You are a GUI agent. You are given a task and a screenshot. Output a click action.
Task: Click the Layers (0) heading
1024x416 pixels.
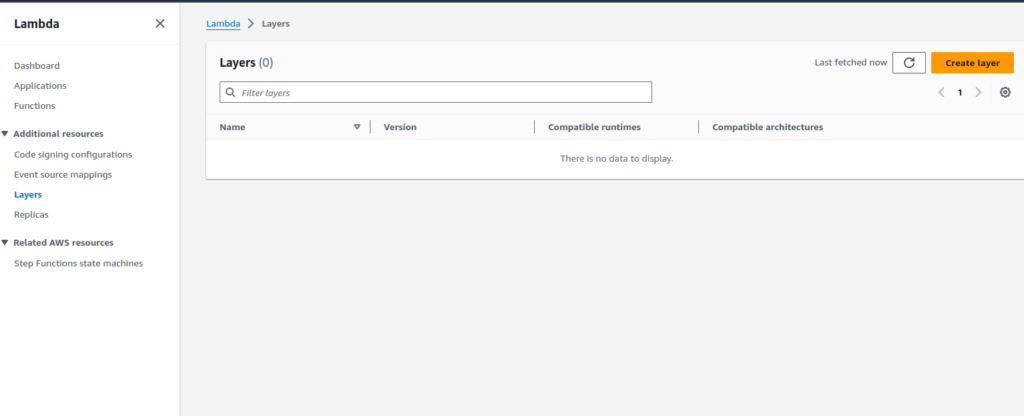tap(246, 63)
